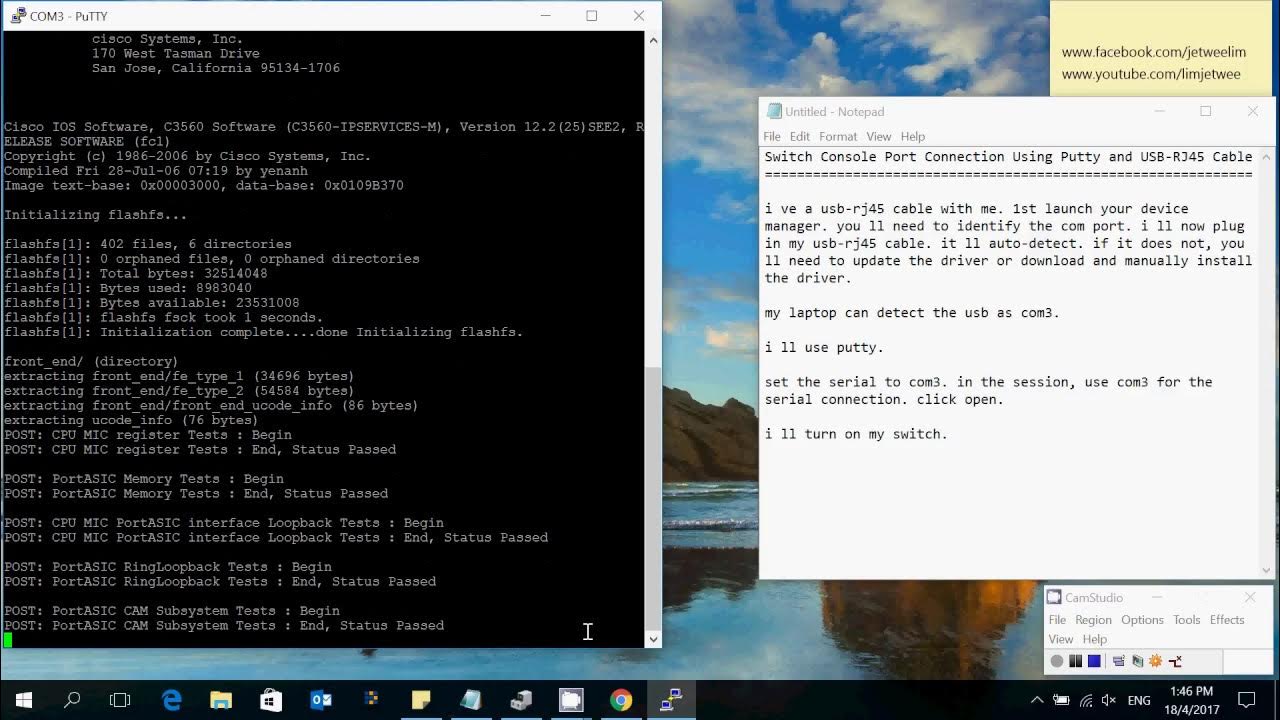Open CamStudio Effects menu

[x=1227, y=620]
